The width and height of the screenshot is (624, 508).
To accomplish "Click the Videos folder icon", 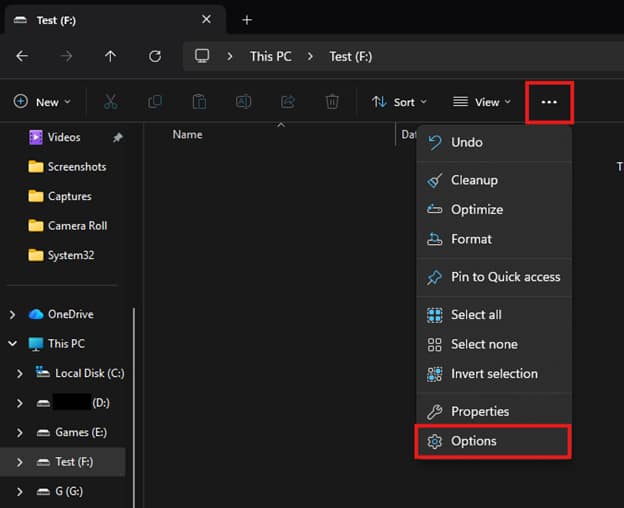I will point(36,137).
